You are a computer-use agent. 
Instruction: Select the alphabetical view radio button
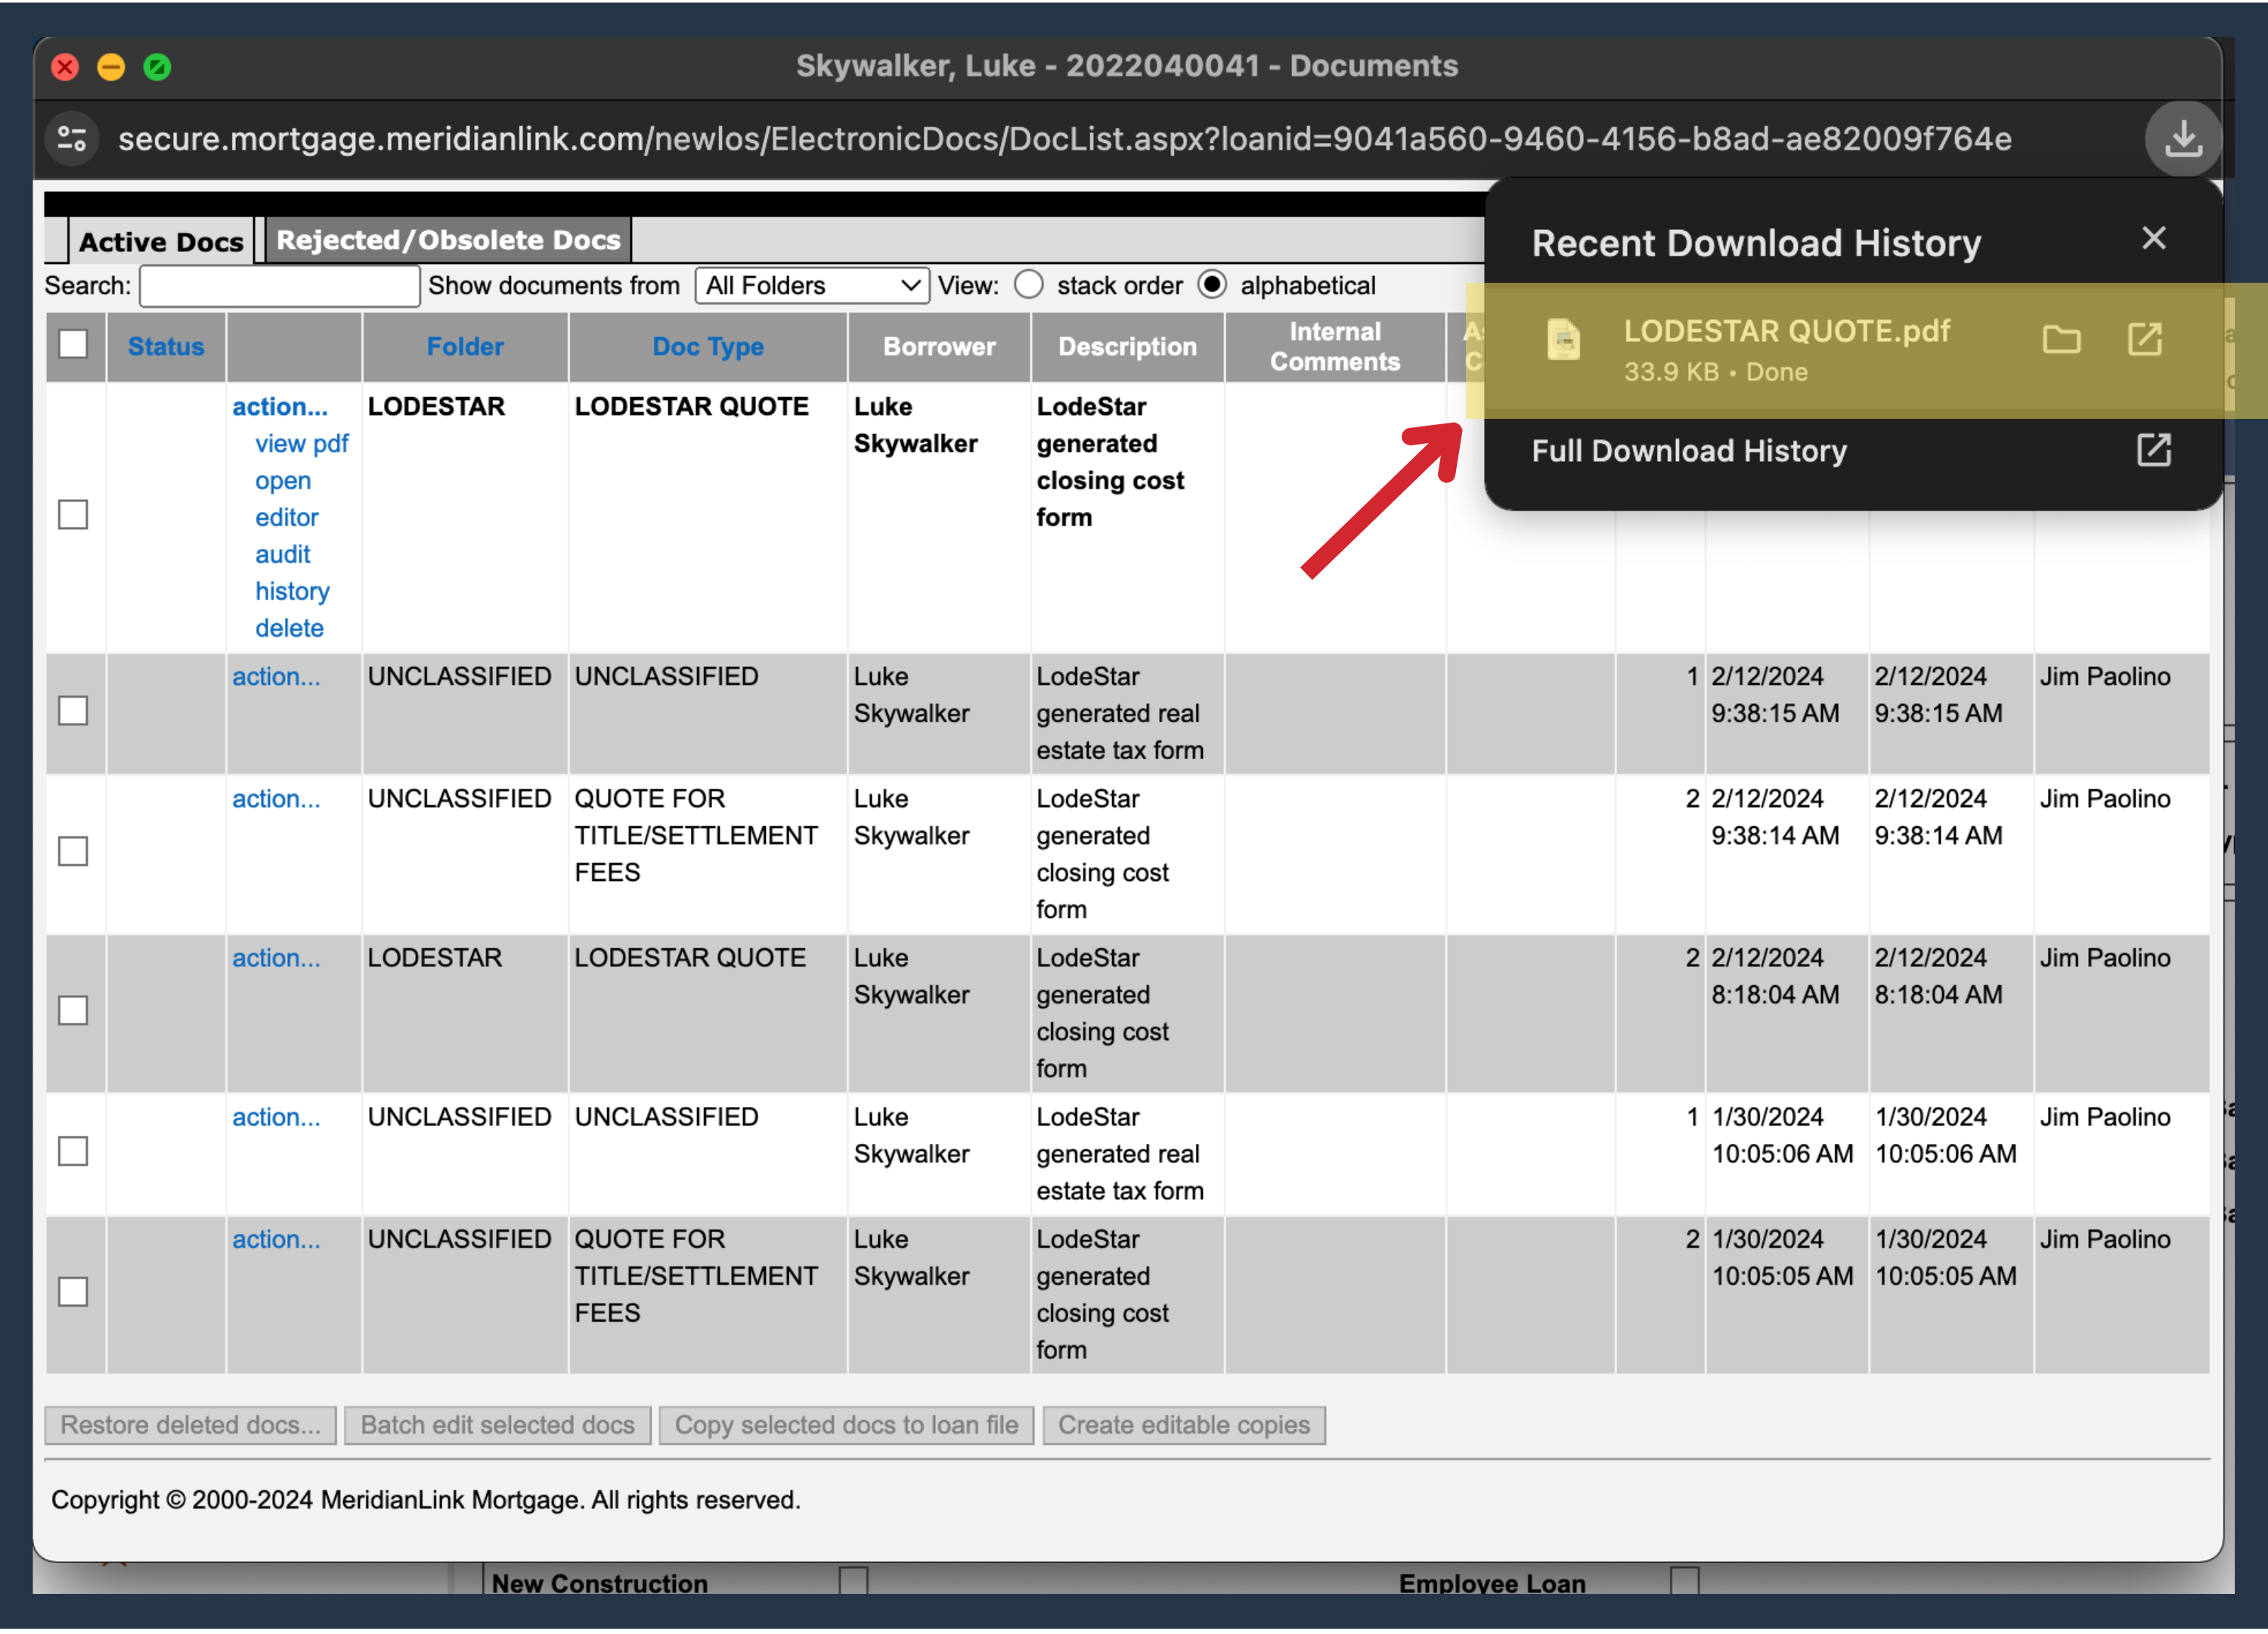(x=1211, y=285)
